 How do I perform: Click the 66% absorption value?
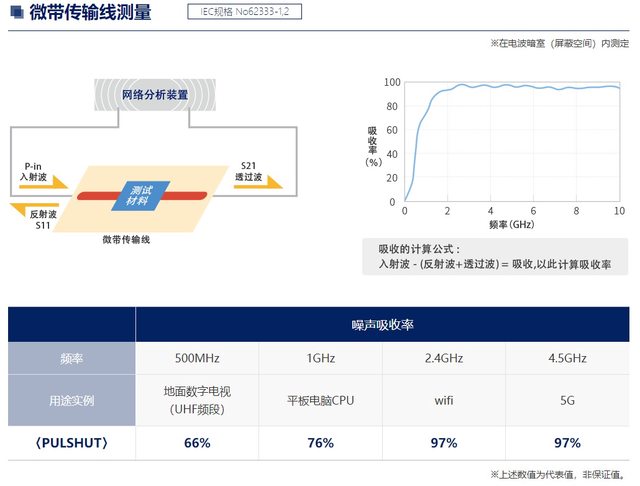coord(197,442)
